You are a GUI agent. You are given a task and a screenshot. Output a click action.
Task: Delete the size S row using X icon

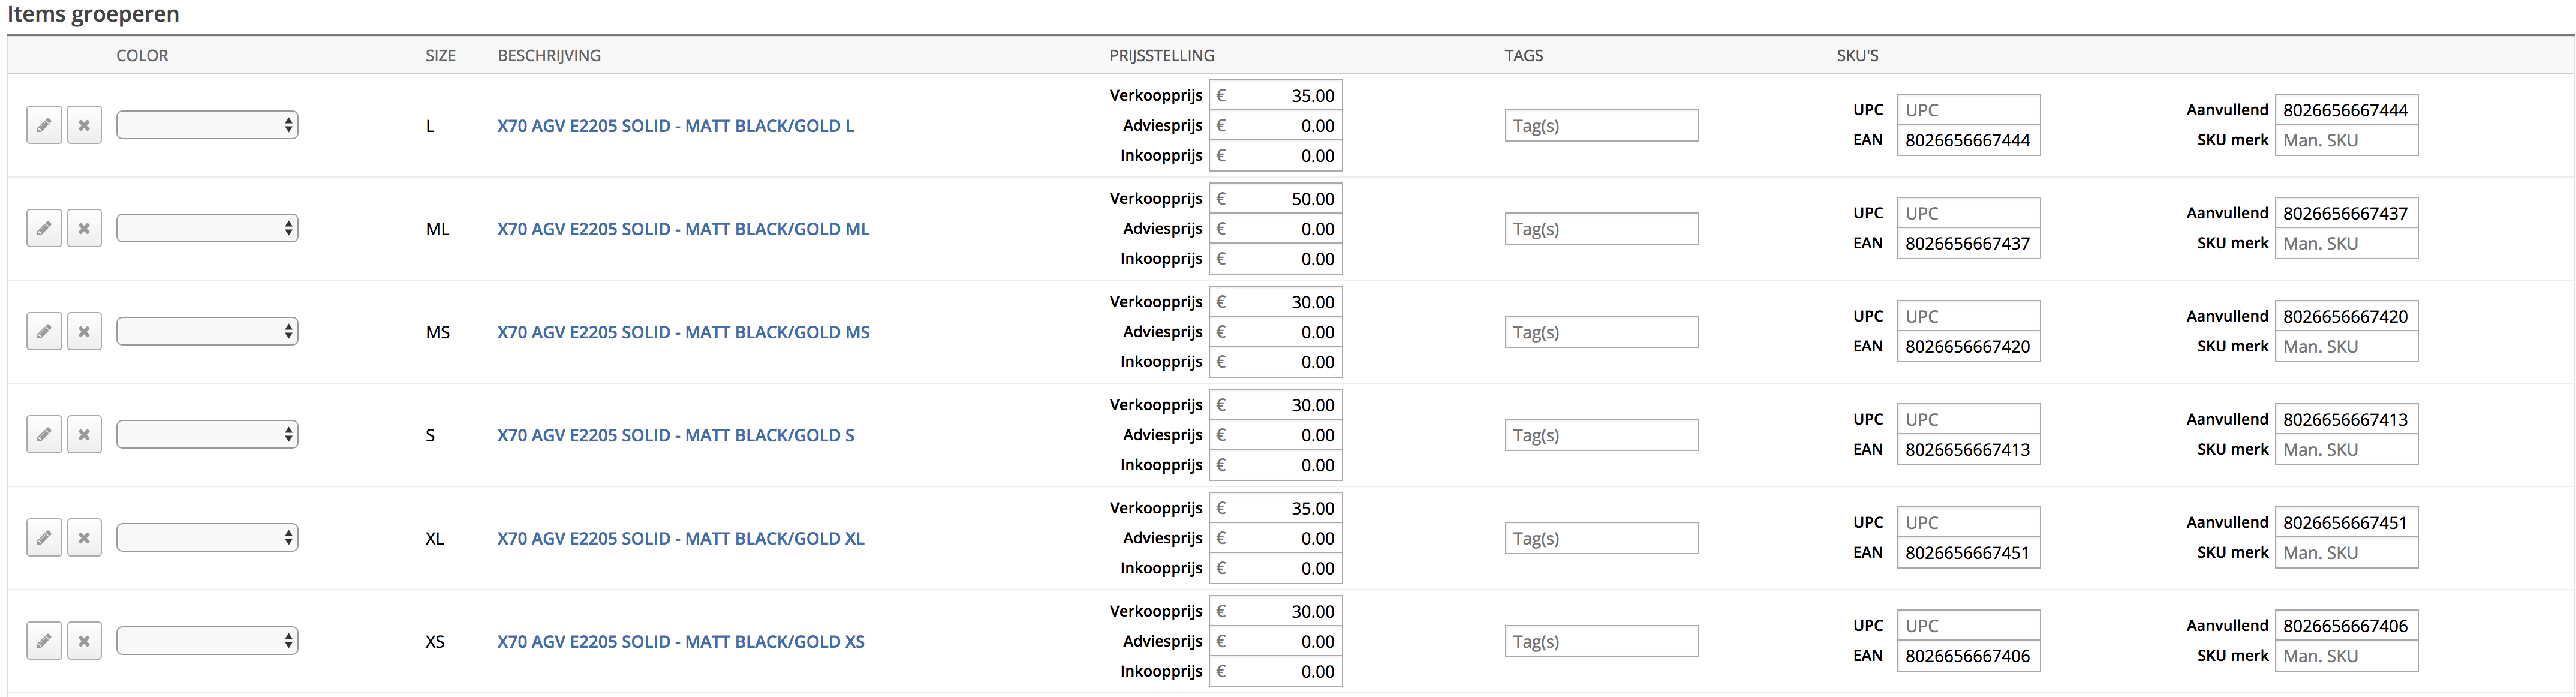pos(84,434)
